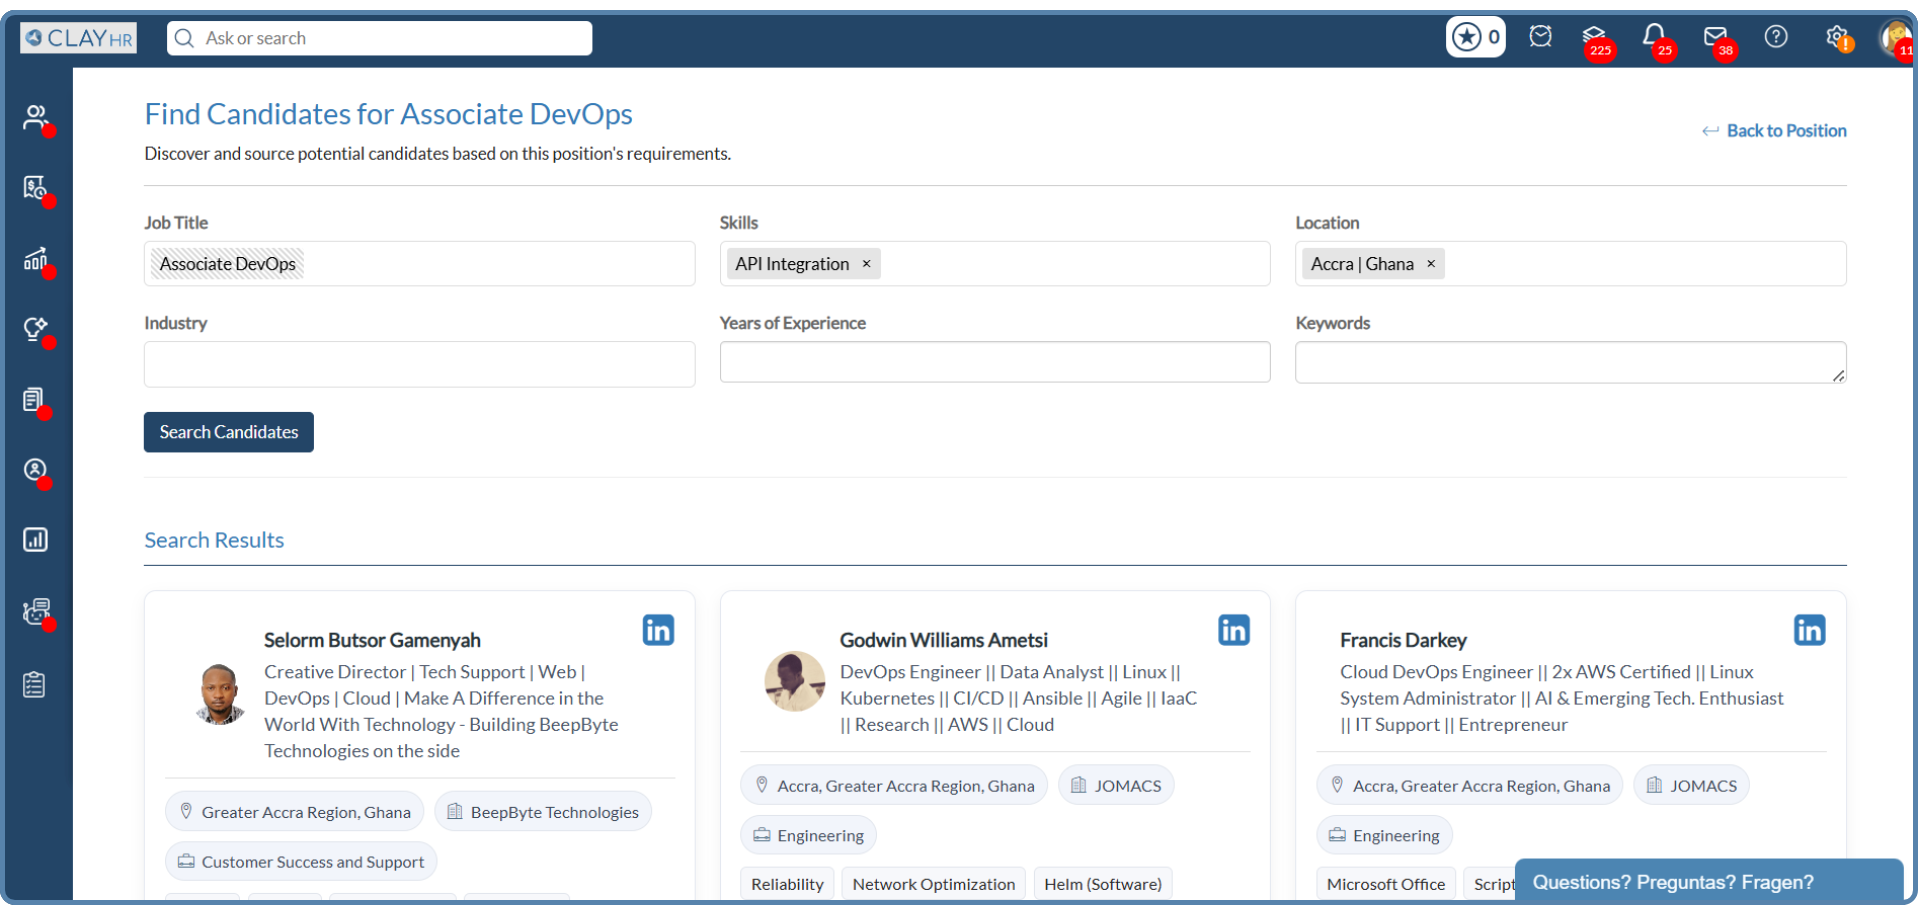
Task: Click the Microsoft Office skill tag
Action: click(1385, 884)
